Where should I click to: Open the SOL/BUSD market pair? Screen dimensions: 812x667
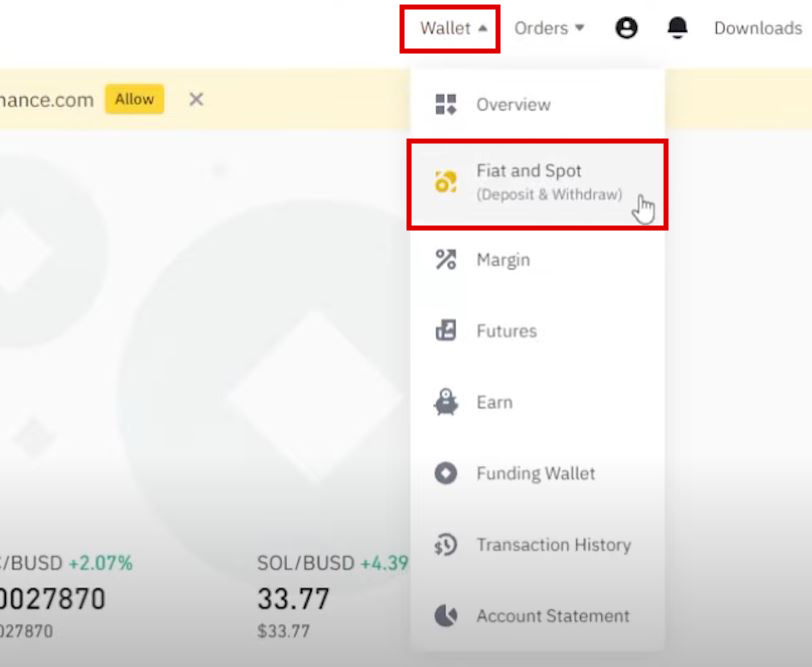(306, 563)
